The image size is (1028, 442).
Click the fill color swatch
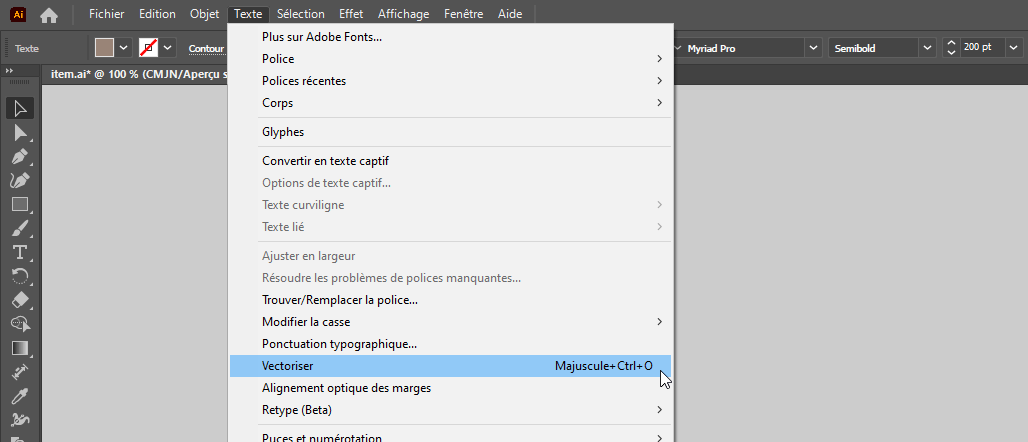pyautogui.click(x=104, y=47)
